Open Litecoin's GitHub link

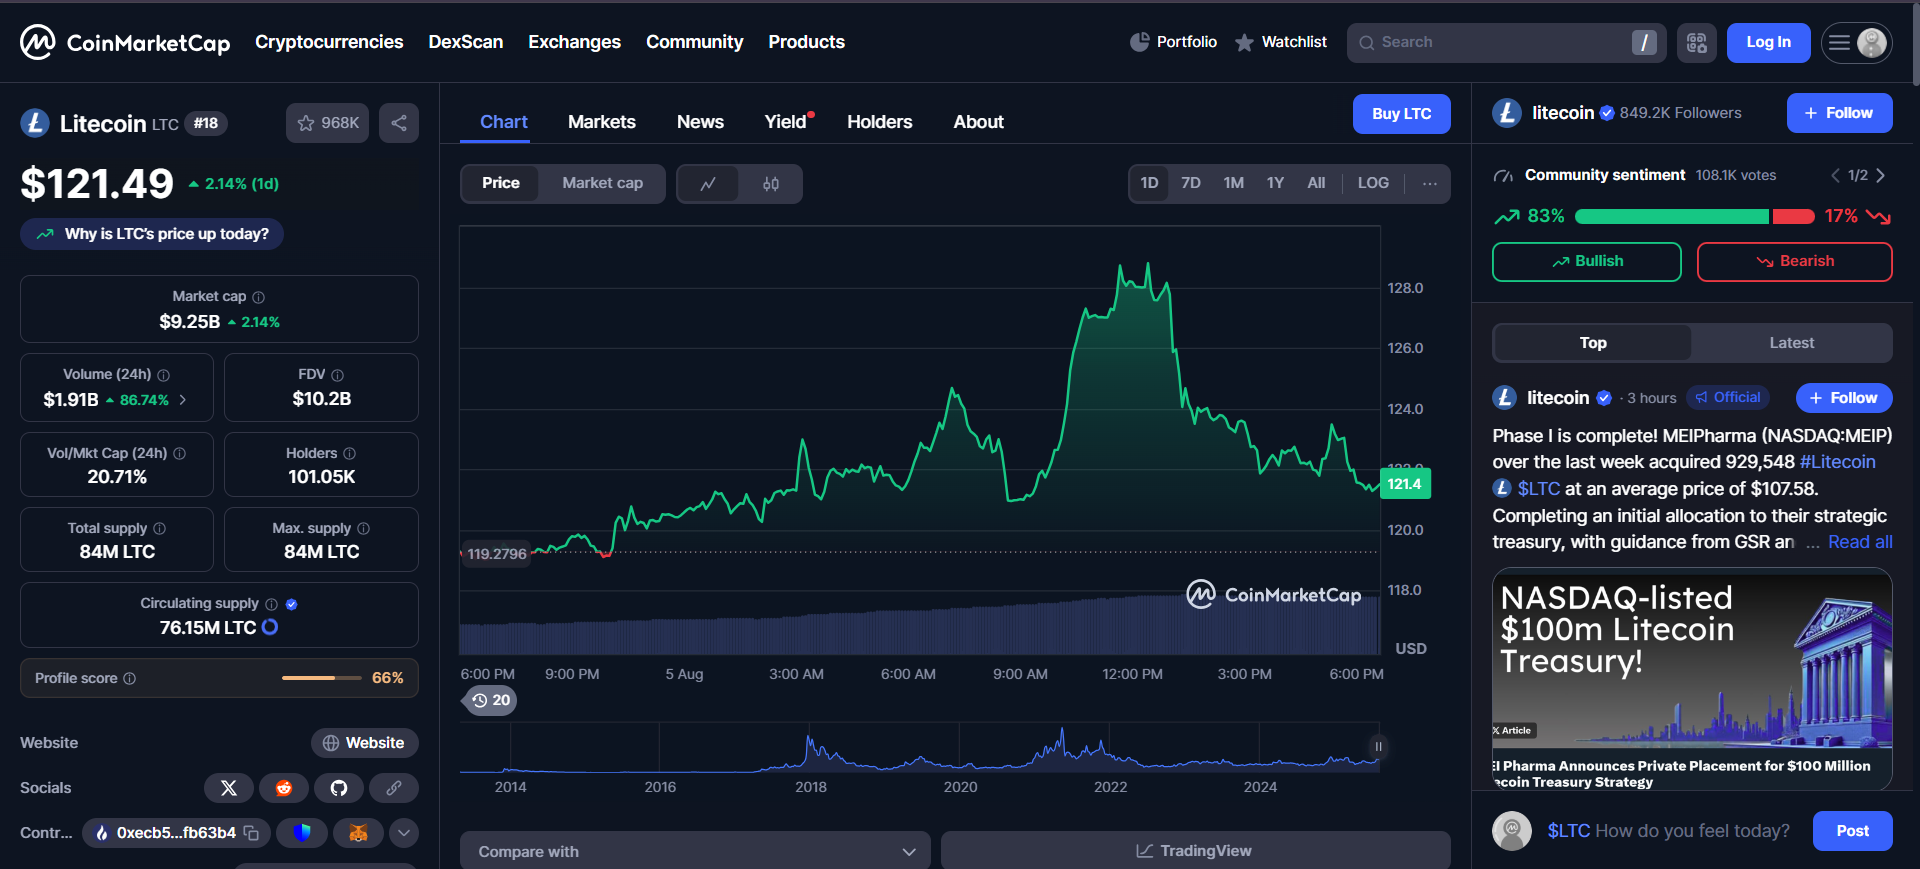(x=339, y=788)
